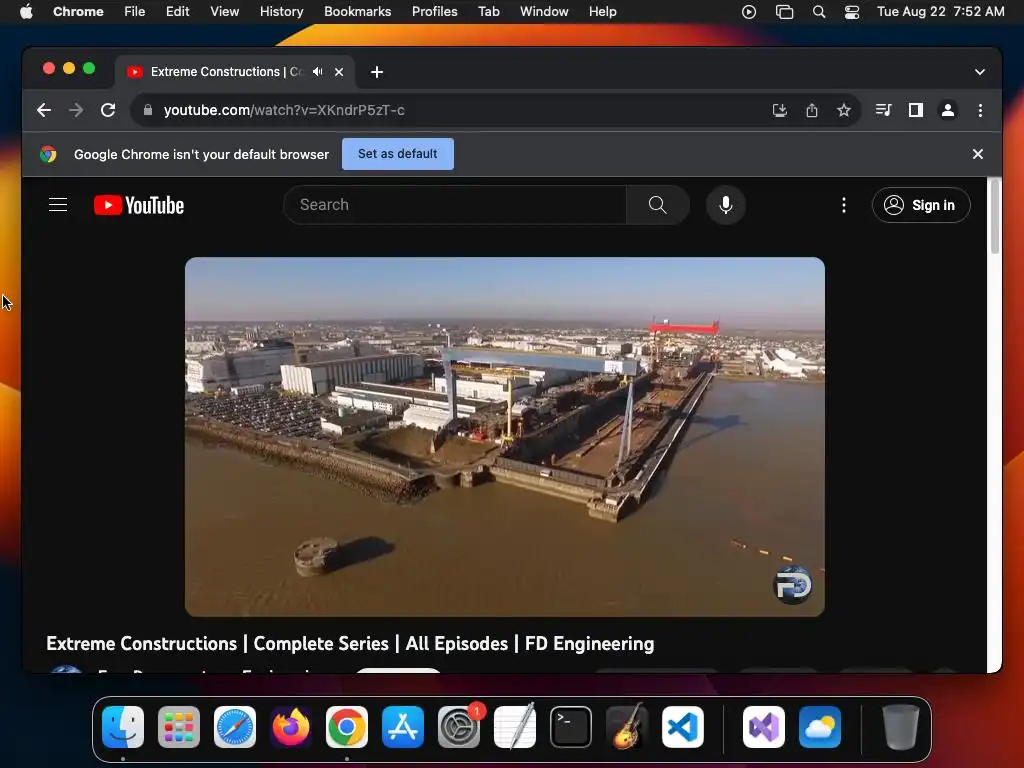This screenshot has width=1024, height=768.
Task: Click the date and time clock
Action: click(x=940, y=12)
